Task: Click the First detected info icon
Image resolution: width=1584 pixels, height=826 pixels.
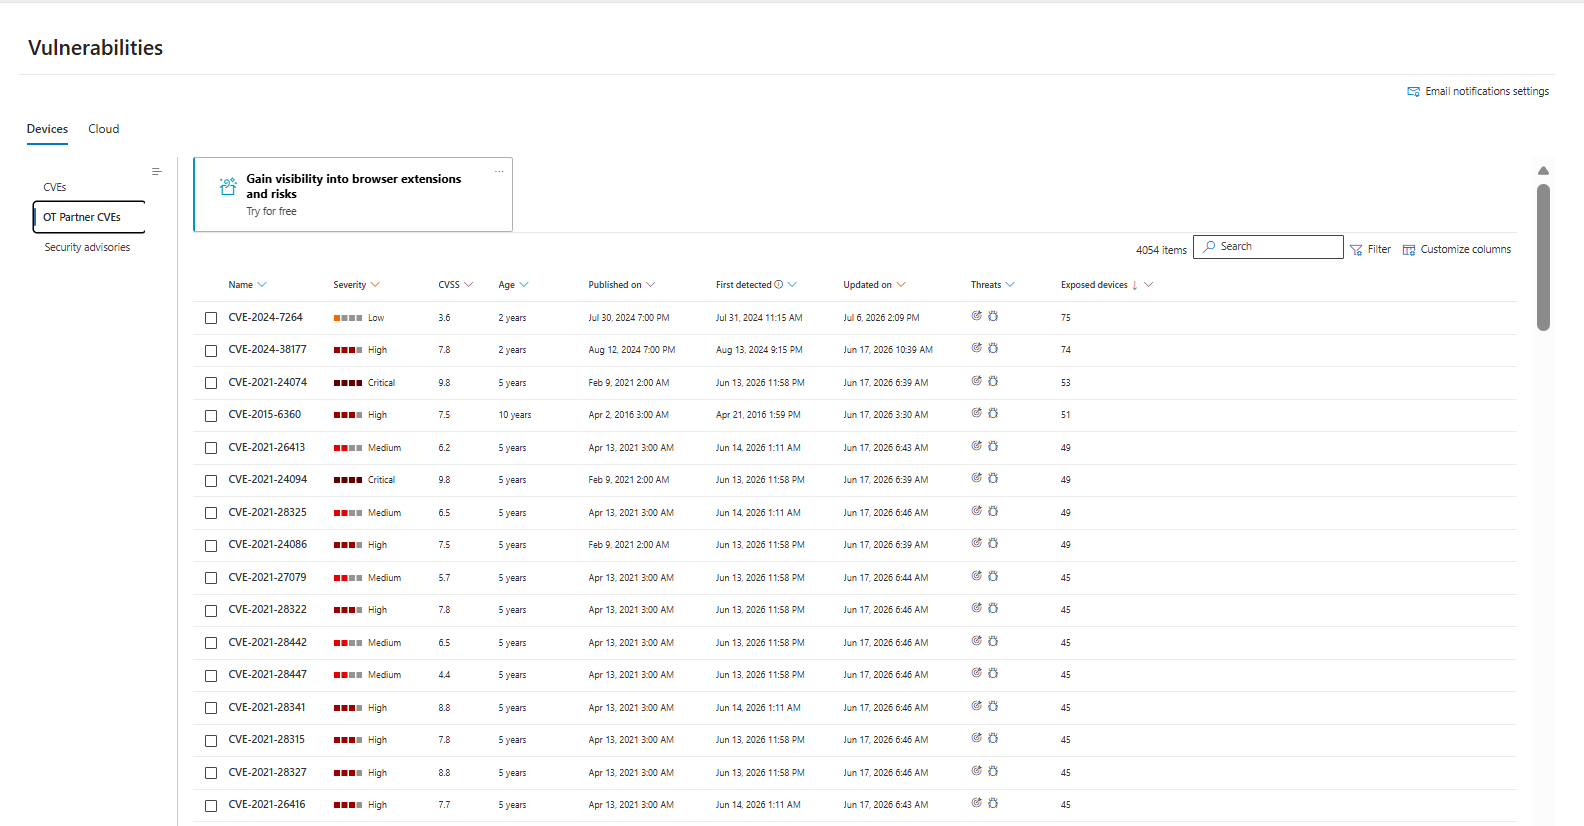Action: 779,284
